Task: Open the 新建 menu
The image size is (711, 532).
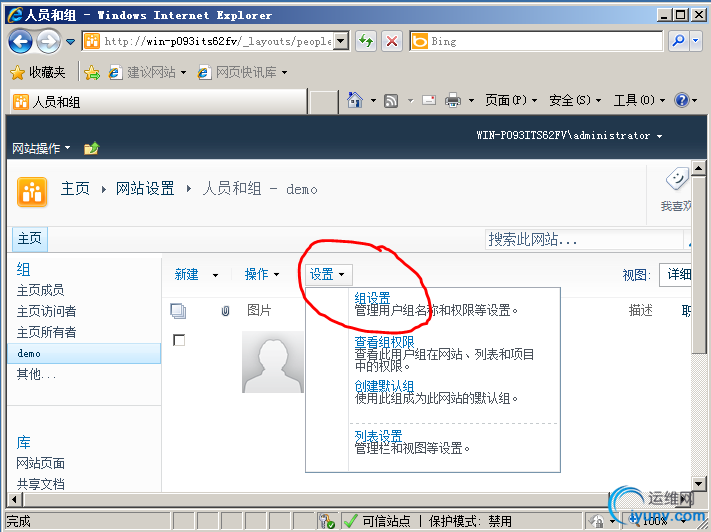Action: [196, 274]
